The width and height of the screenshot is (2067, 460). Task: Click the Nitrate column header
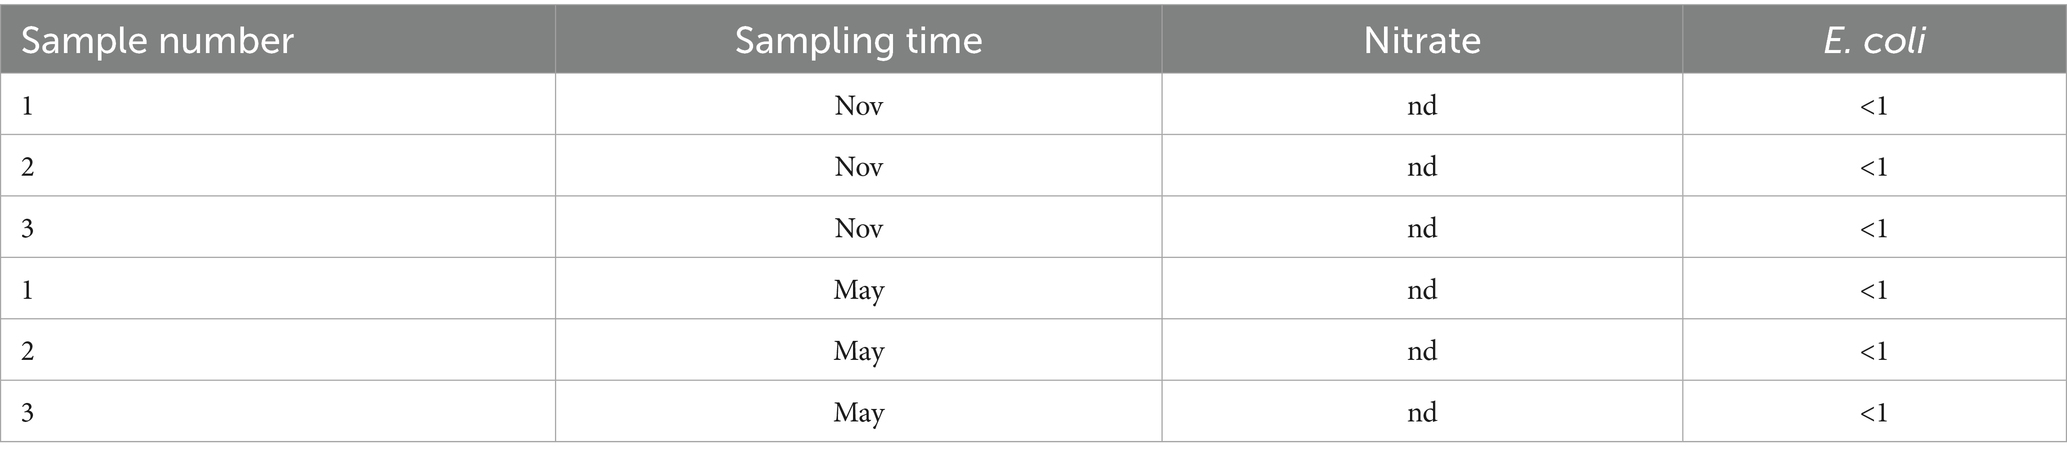coord(1421,41)
